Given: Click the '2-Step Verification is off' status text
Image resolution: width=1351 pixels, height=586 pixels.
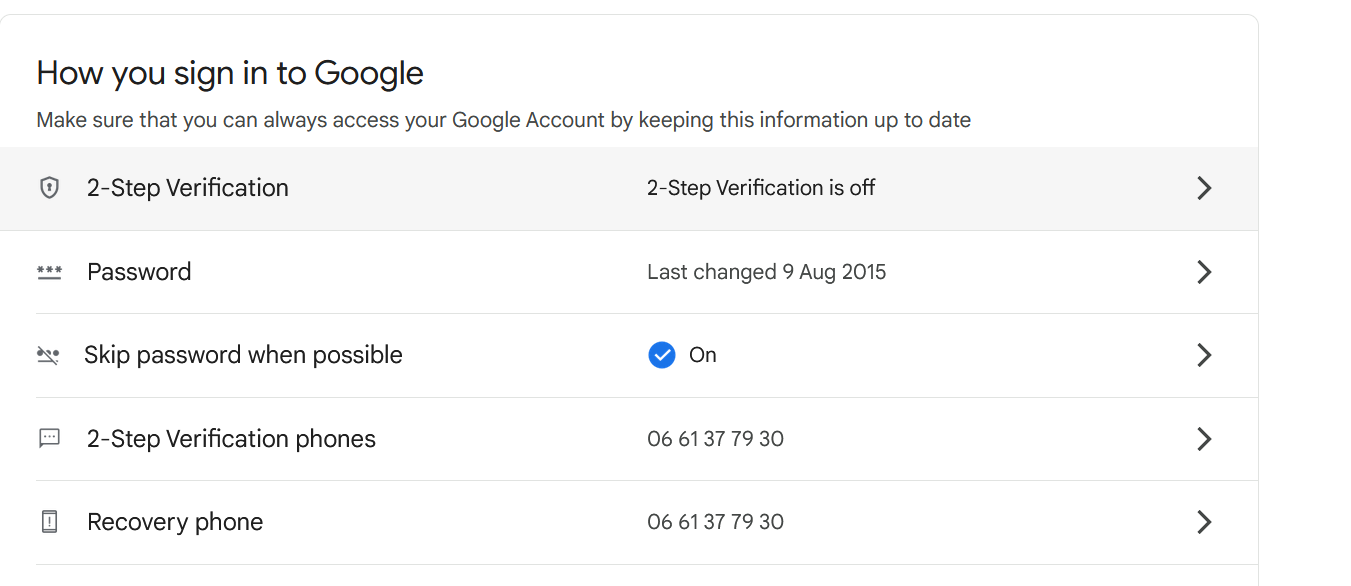Looking at the screenshot, I should pos(761,188).
